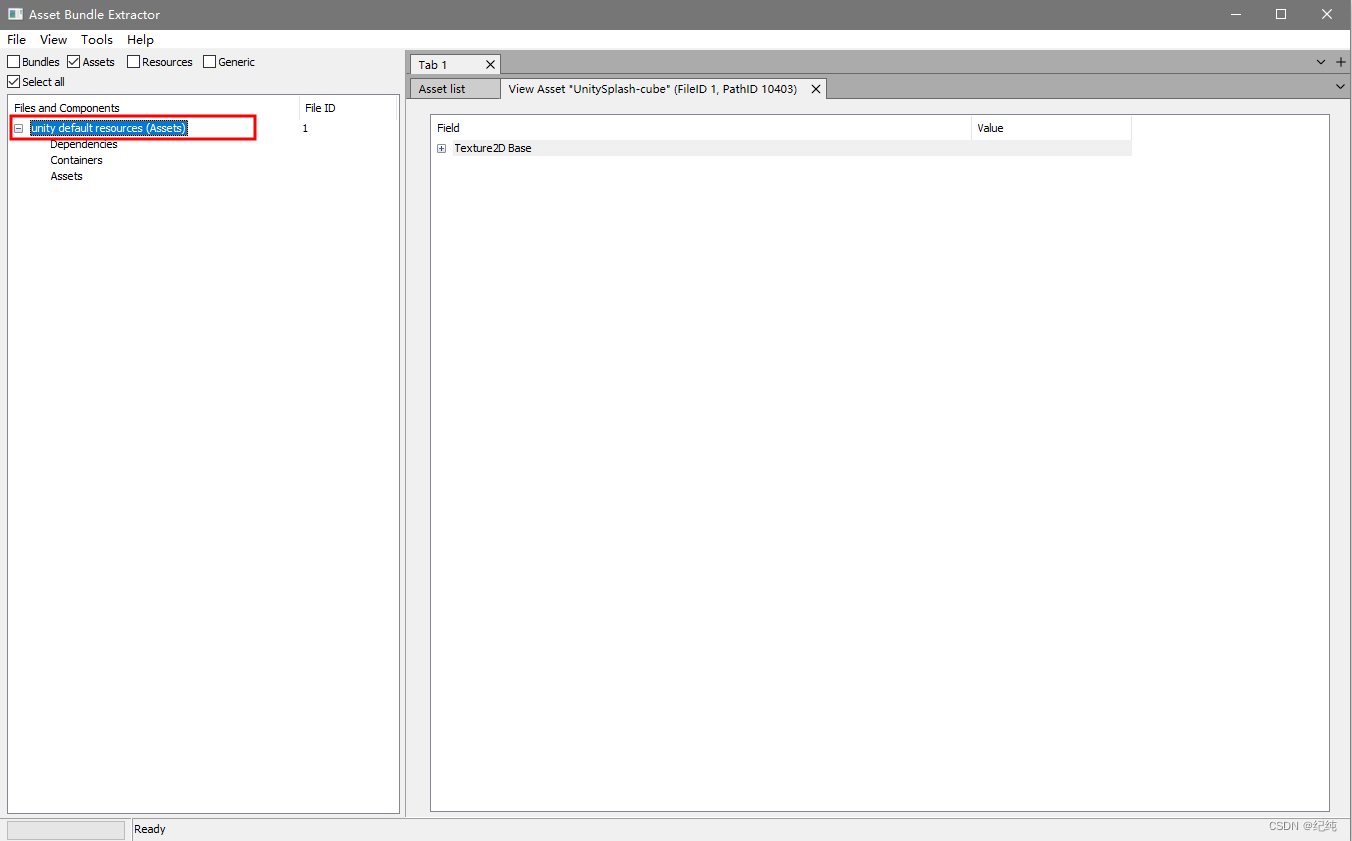Image resolution: width=1352 pixels, height=841 pixels.
Task: Add a new tab with plus icon
Action: 1341,62
